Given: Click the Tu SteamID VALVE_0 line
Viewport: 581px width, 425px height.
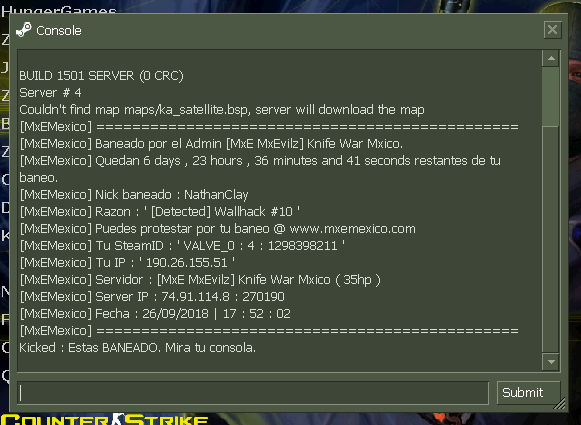Looking at the screenshot, I should 182,246.
